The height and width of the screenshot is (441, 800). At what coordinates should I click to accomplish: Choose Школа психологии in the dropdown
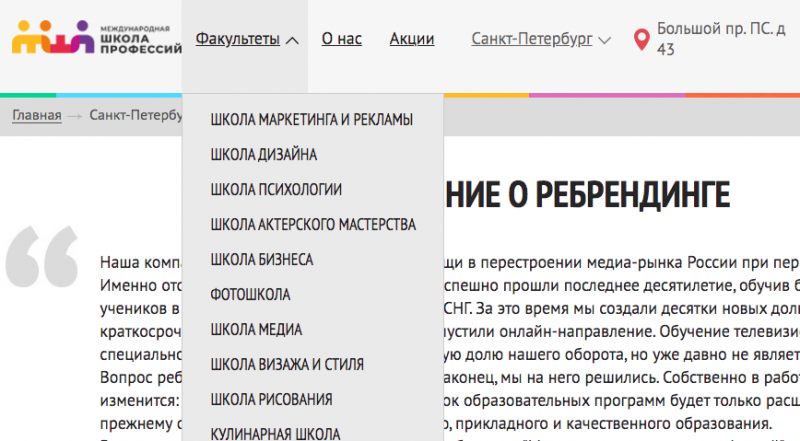(x=276, y=189)
